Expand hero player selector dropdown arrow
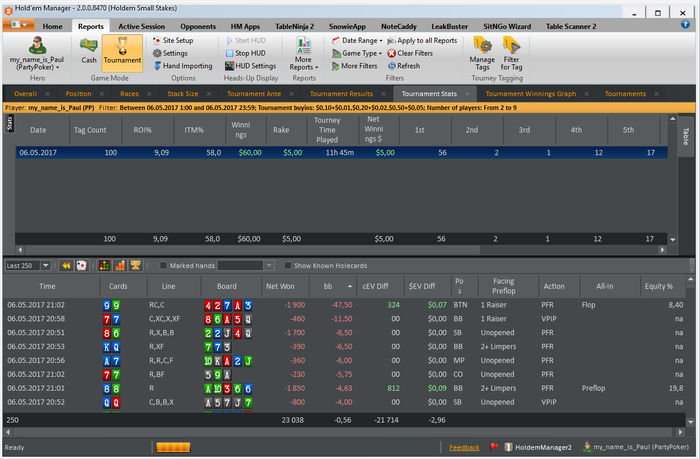This screenshot has width=700, height=459. pos(58,67)
